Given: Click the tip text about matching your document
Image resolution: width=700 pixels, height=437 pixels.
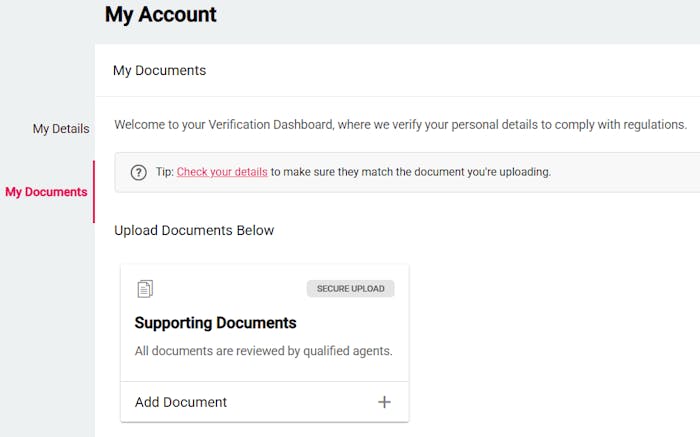Looking at the screenshot, I should pos(410,172).
